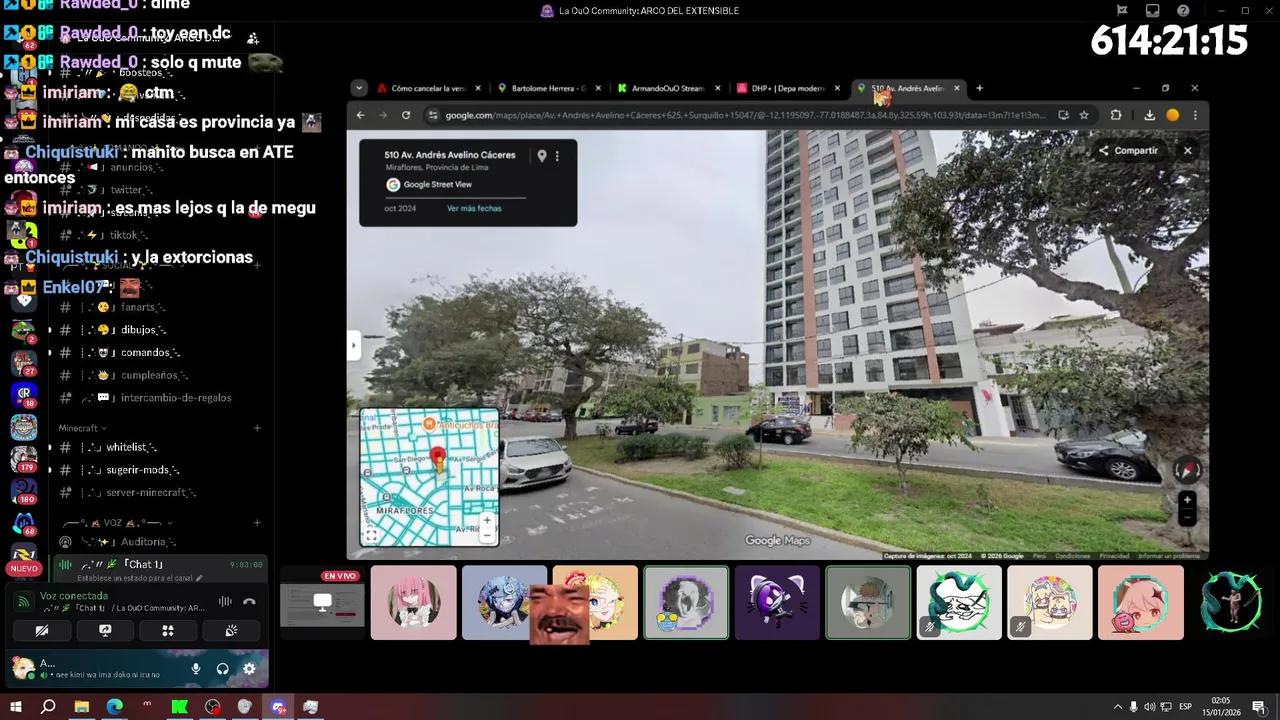This screenshot has width=1280, height=720.
Task: Open CR server icon with 18 badge
Action: [x=24, y=394]
